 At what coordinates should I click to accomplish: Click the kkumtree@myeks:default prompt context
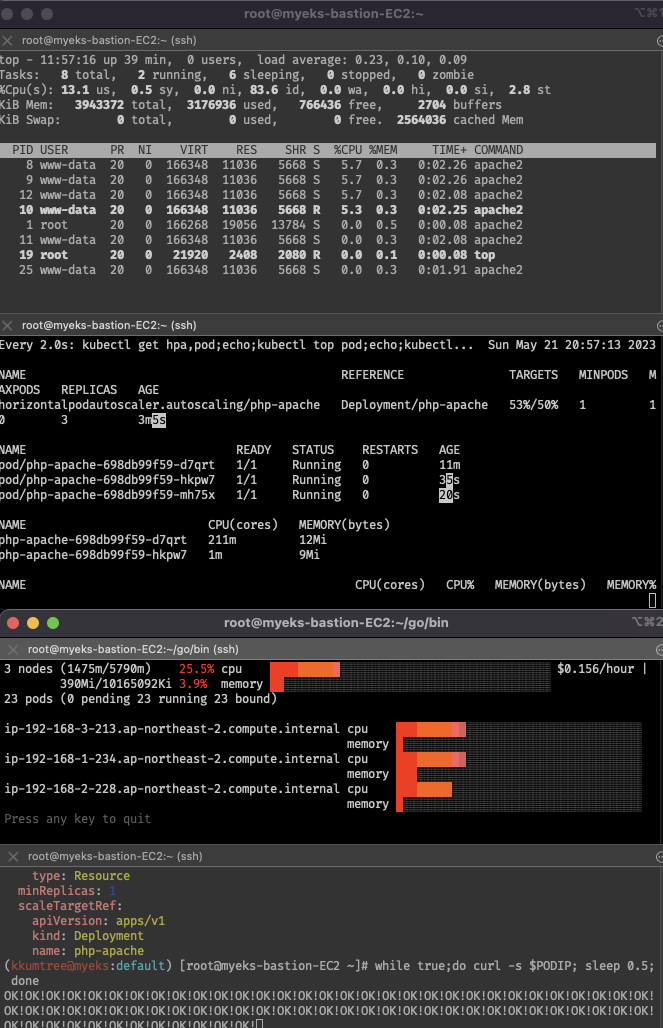coord(88,966)
